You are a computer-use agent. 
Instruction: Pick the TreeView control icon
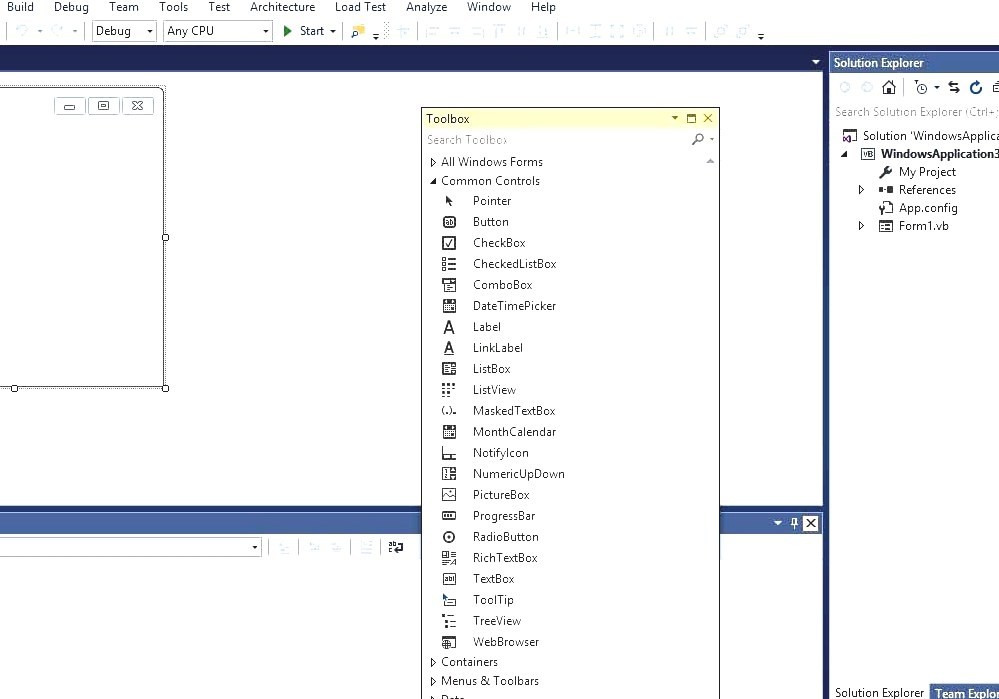(449, 621)
